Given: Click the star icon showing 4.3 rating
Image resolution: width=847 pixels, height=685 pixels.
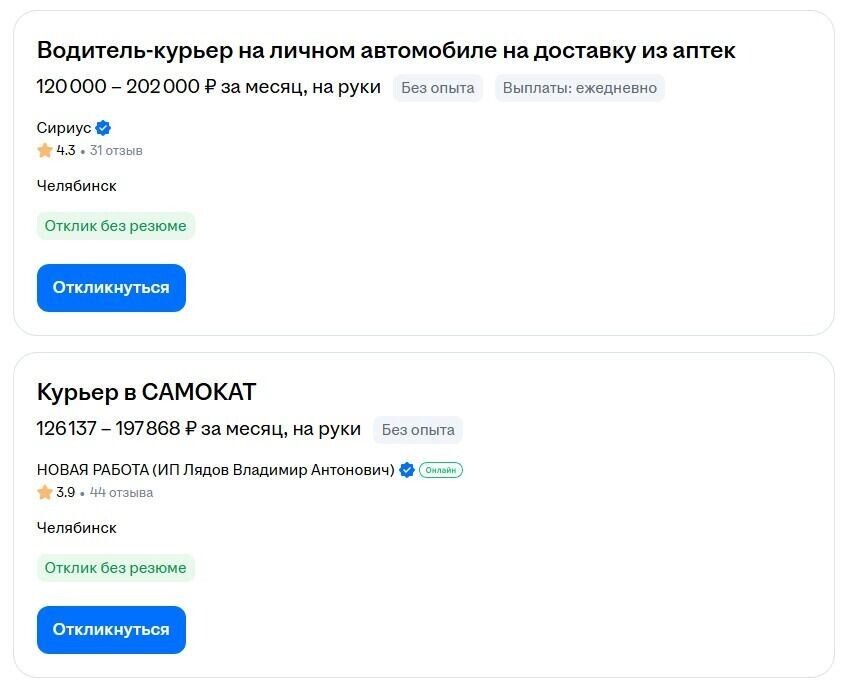Looking at the screenshot, I should [x=44, y=150].
